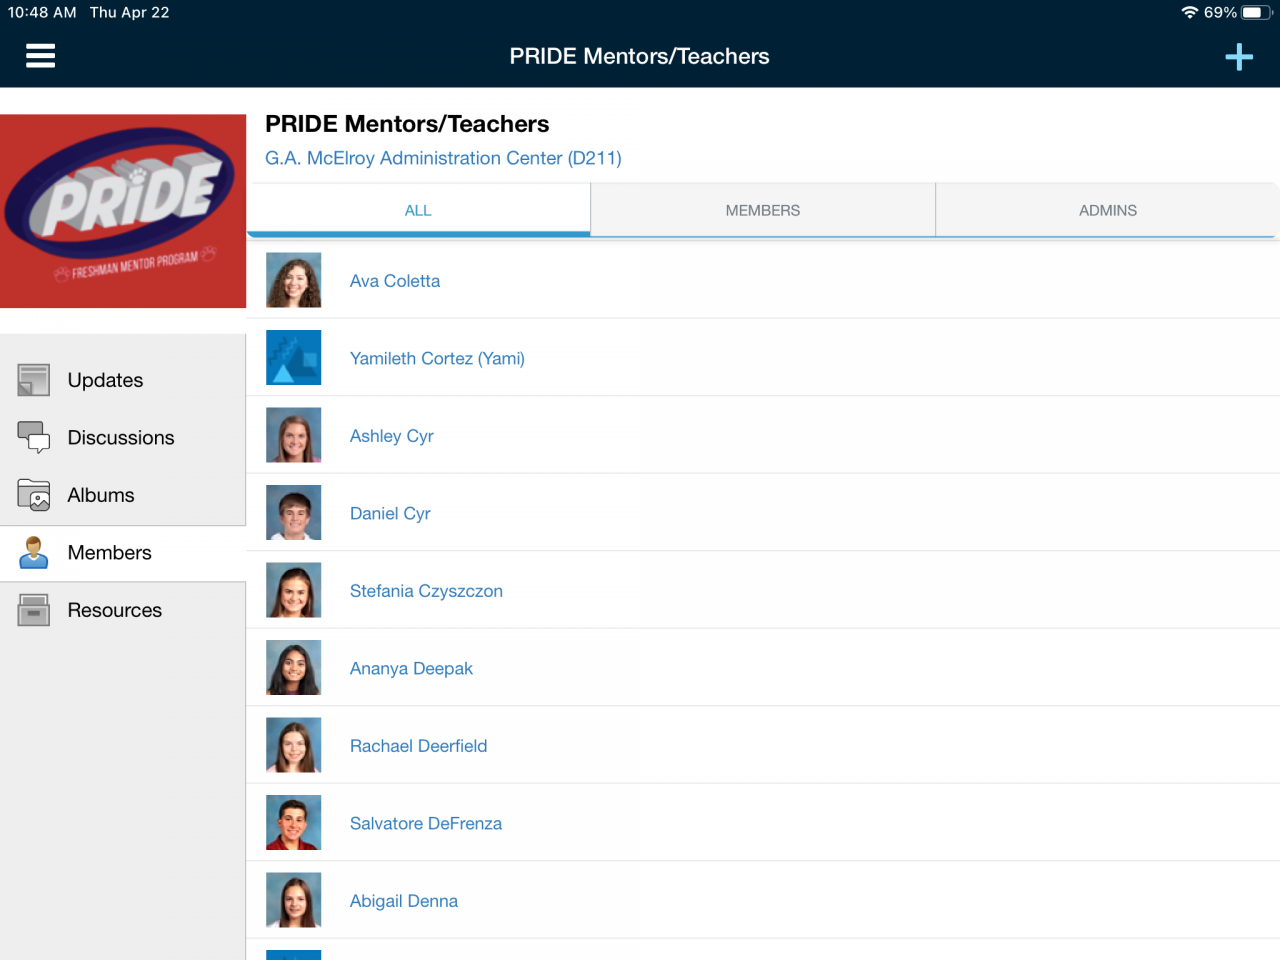The width and height of the screenshot is (1280, 960).
Task: Switch to the ADMINS tab
Action: [1107, 210]
